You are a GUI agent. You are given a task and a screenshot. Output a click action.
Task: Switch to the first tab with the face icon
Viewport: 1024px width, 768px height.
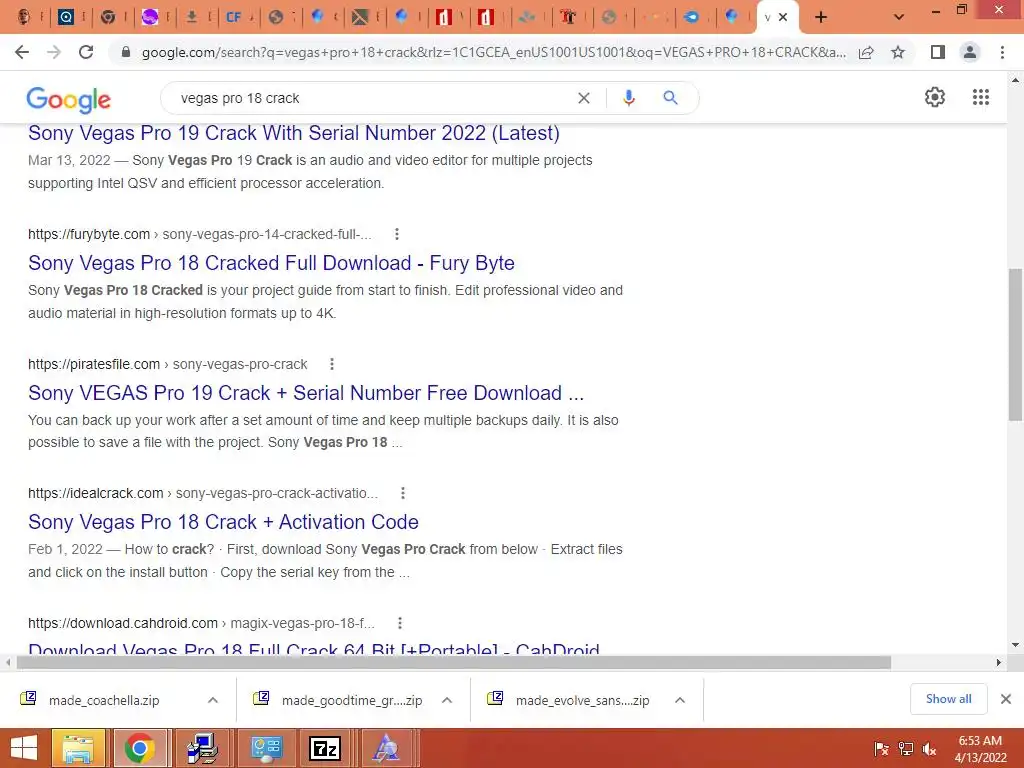[x=24, y=18]
